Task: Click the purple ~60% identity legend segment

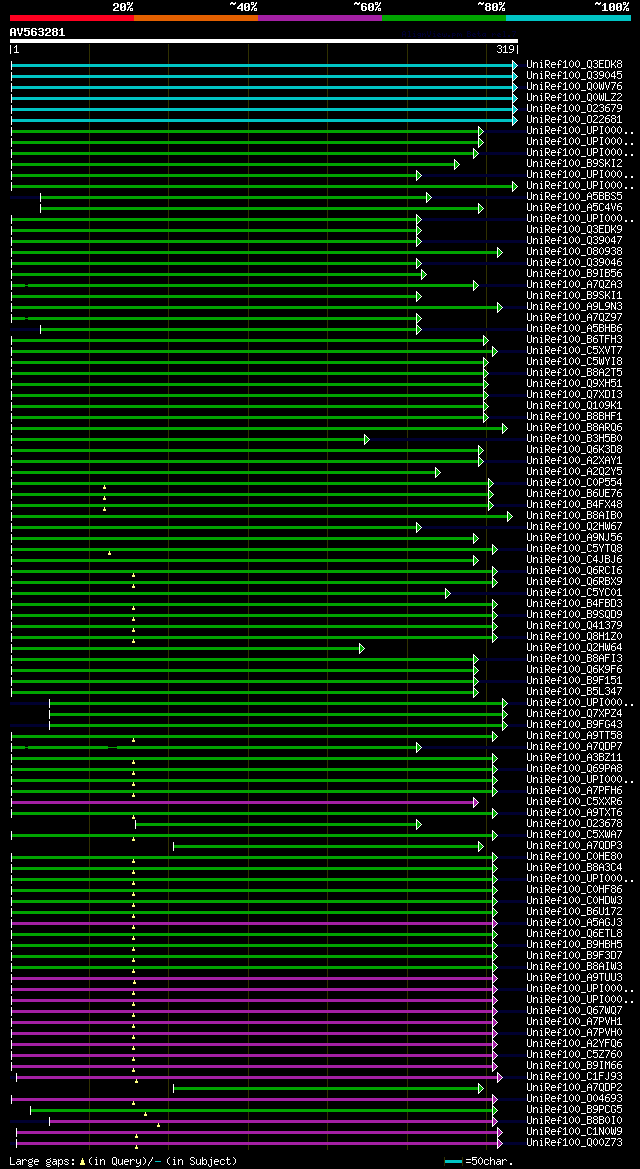Action: [x=320, y=17]
